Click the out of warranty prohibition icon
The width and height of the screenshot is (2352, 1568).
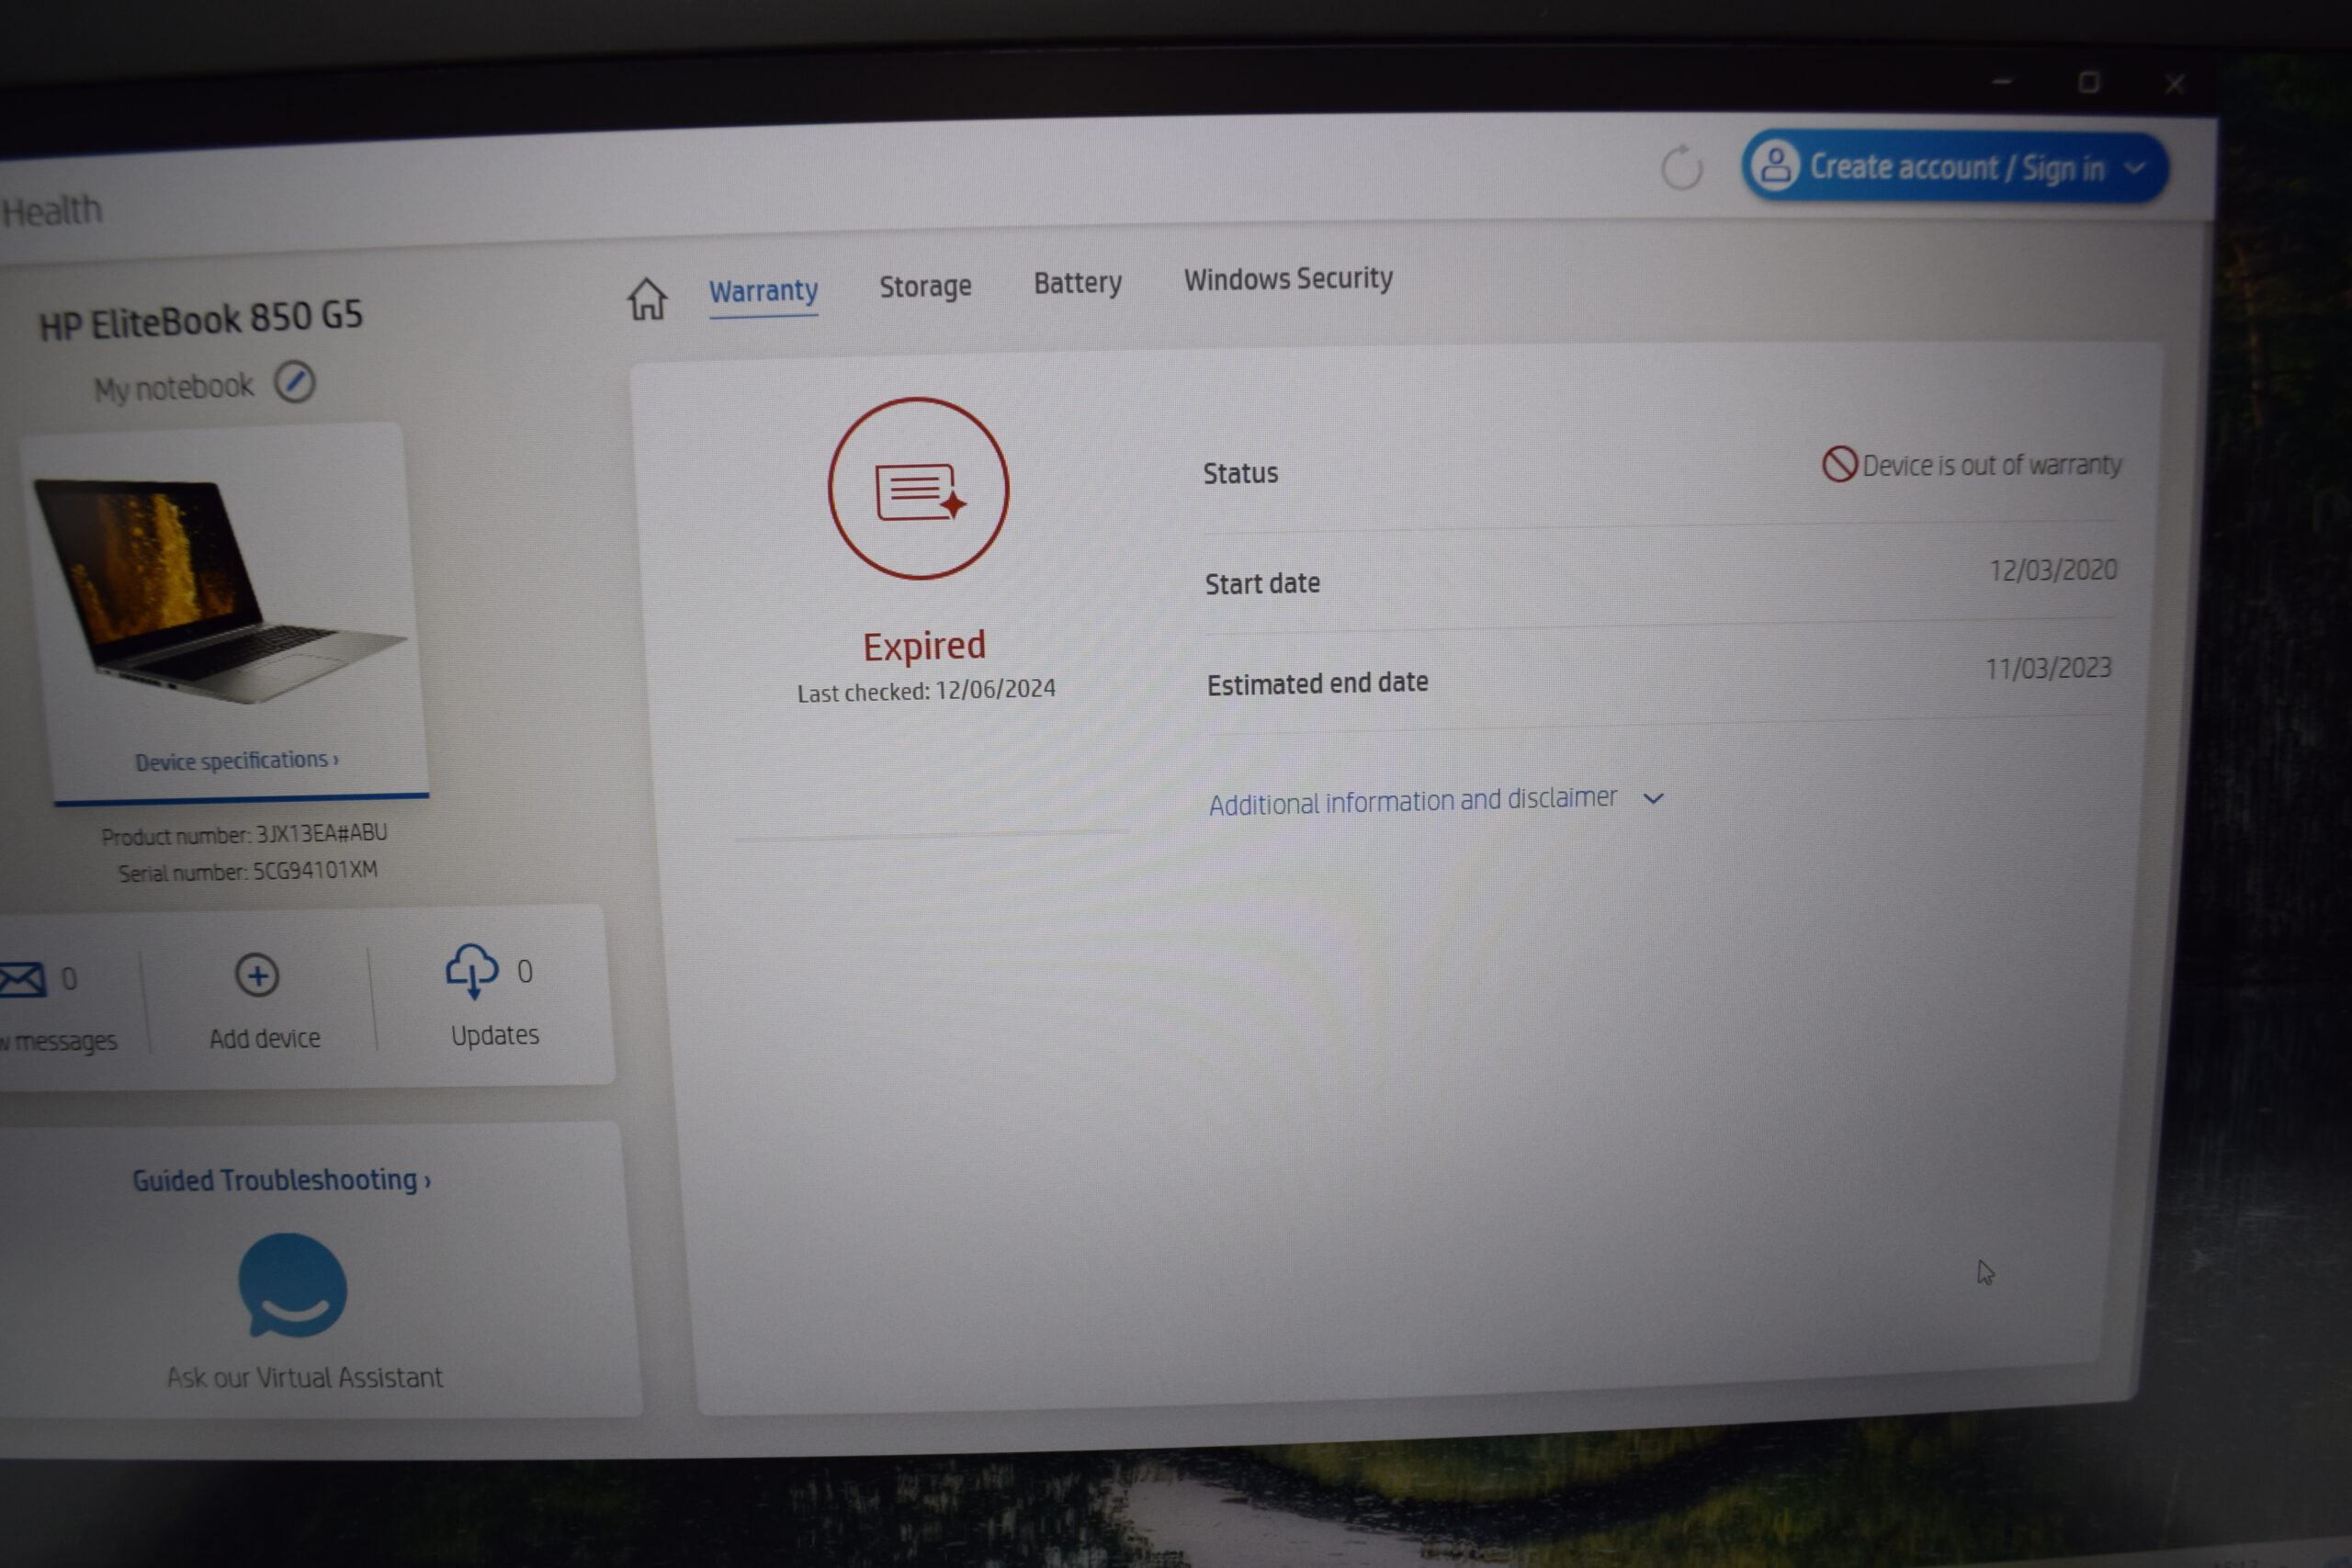click(1839, 464)
